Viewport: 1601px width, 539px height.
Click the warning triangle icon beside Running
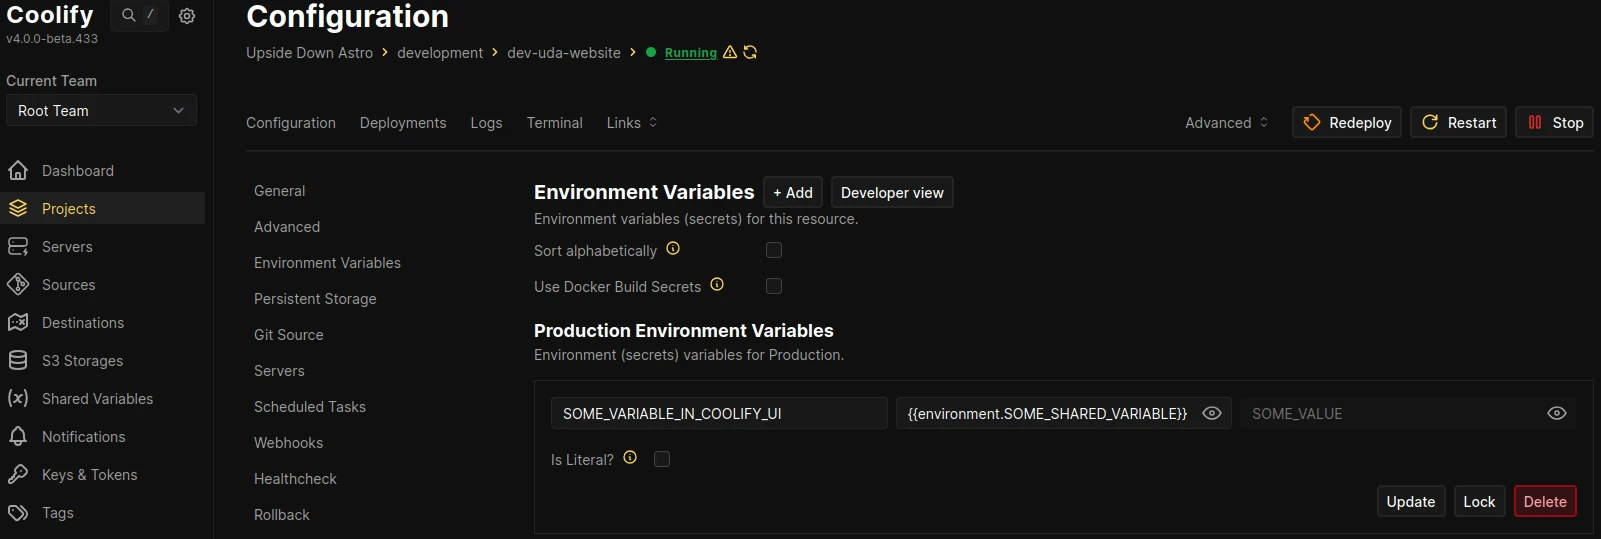pos(730,52)
